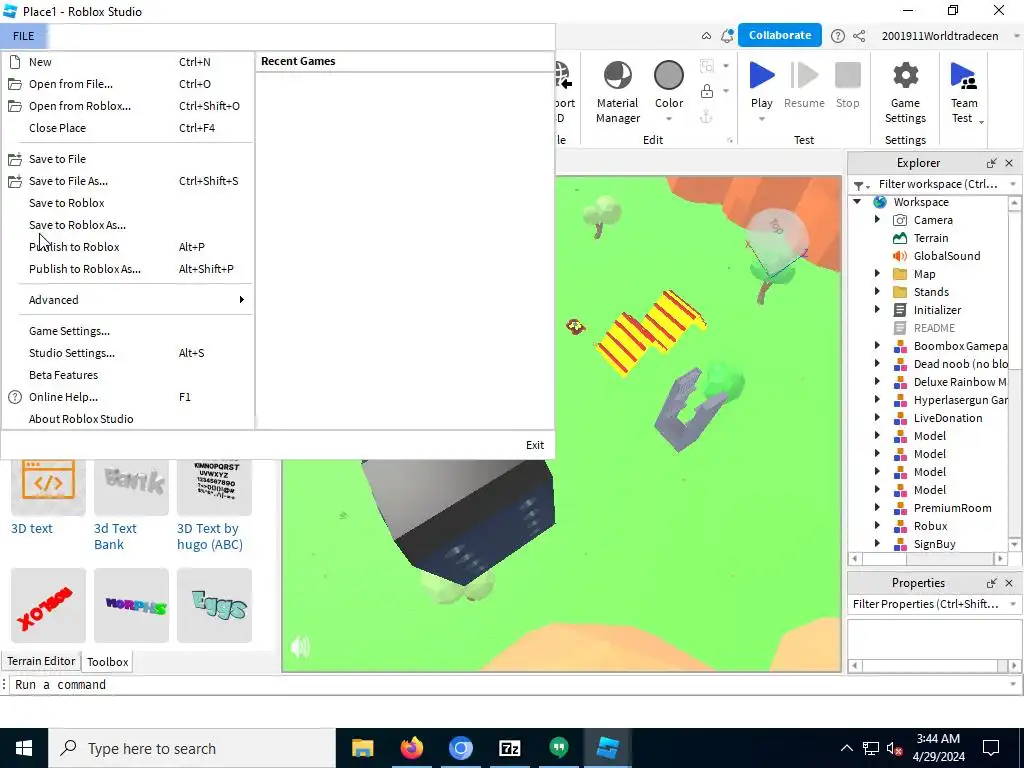
Task: Open Firefox from taskbar
Action: [x=411, y=748]
